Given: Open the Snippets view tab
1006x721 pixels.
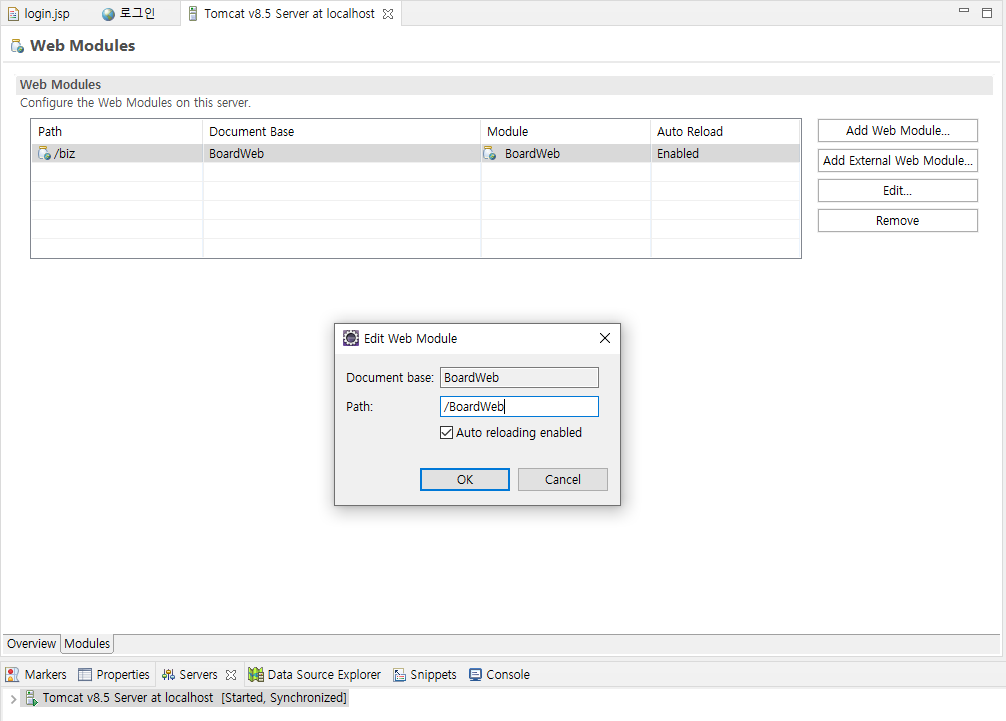Looking at the screenshot, I should click(x=425, y=674).
